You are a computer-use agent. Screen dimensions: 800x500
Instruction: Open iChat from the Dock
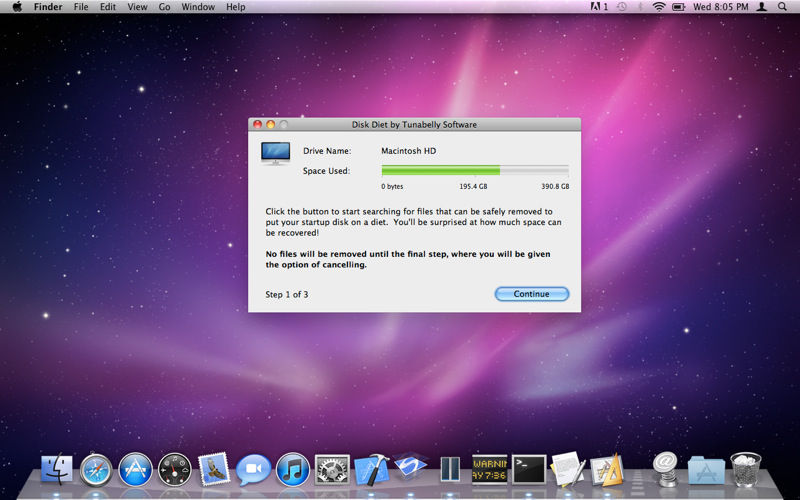(x=253, y=470)
